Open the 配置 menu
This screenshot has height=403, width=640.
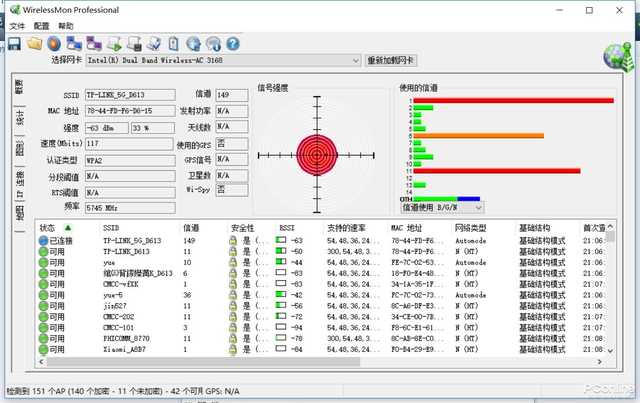click(x=41, y=26)
